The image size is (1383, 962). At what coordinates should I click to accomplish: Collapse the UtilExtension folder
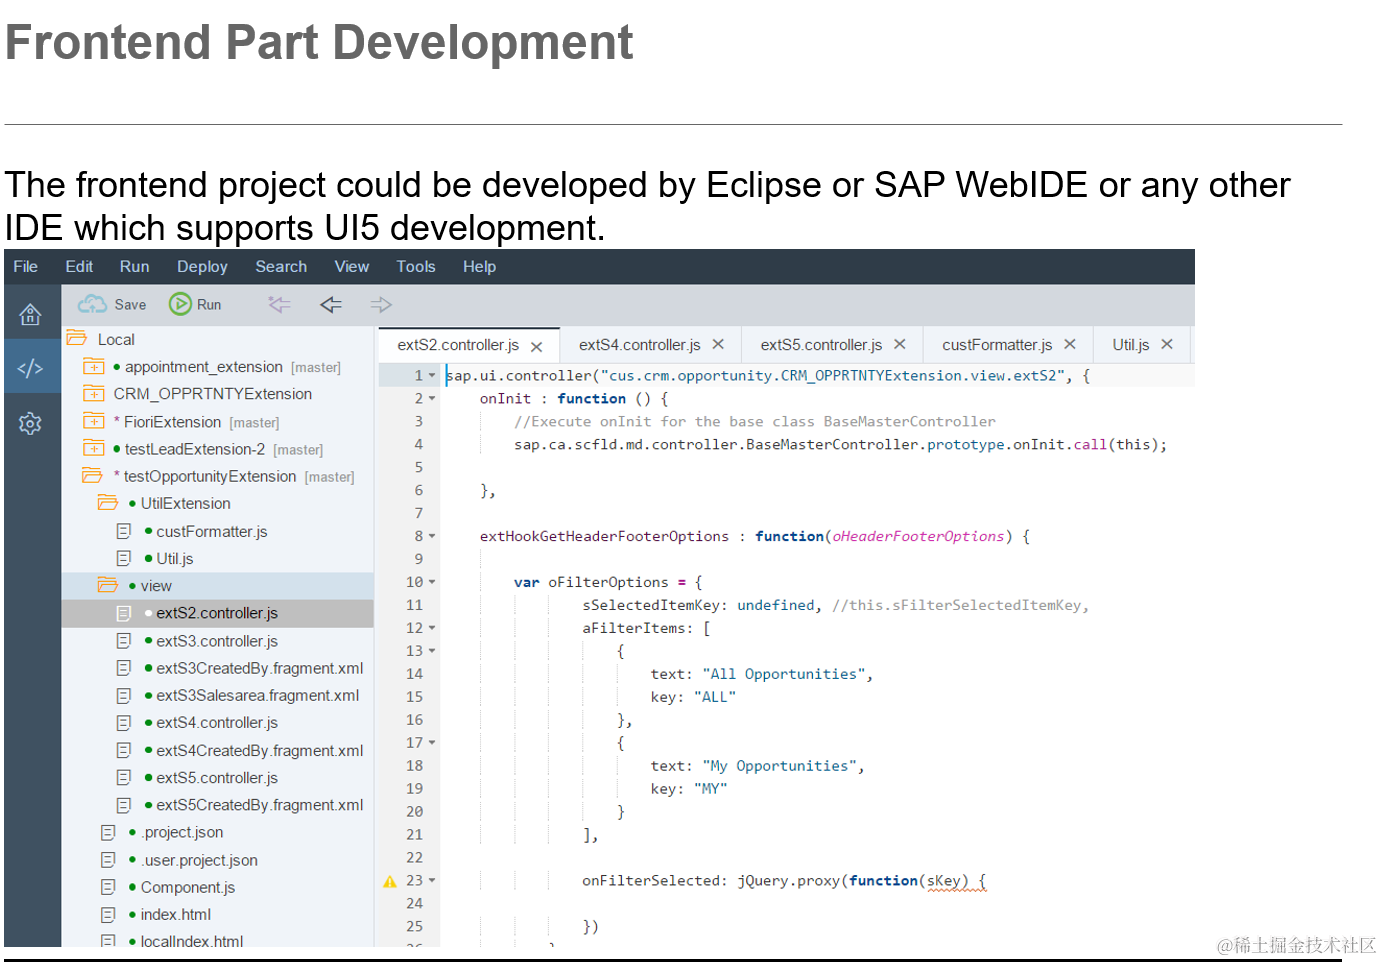pos(108,502)
